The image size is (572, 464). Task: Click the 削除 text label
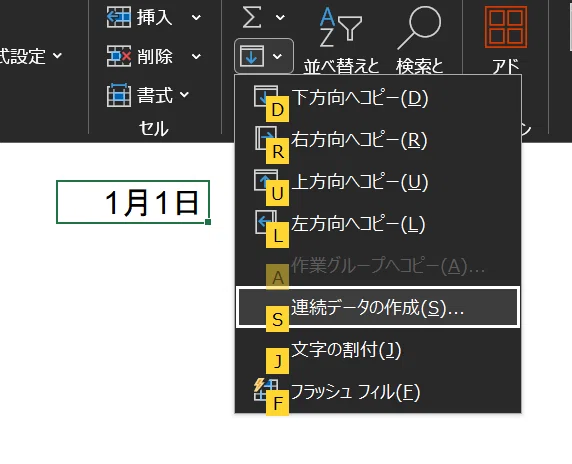click(x=154, y=56)
